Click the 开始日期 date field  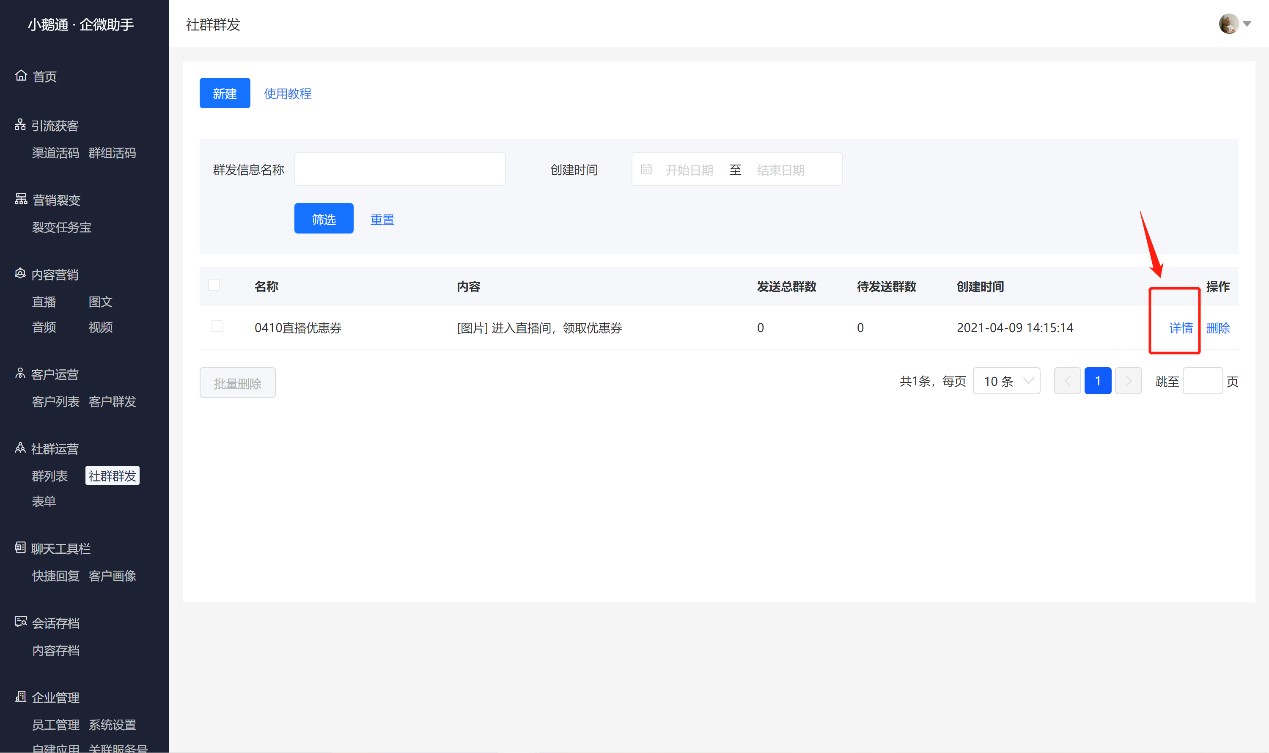tap(690, 170)
